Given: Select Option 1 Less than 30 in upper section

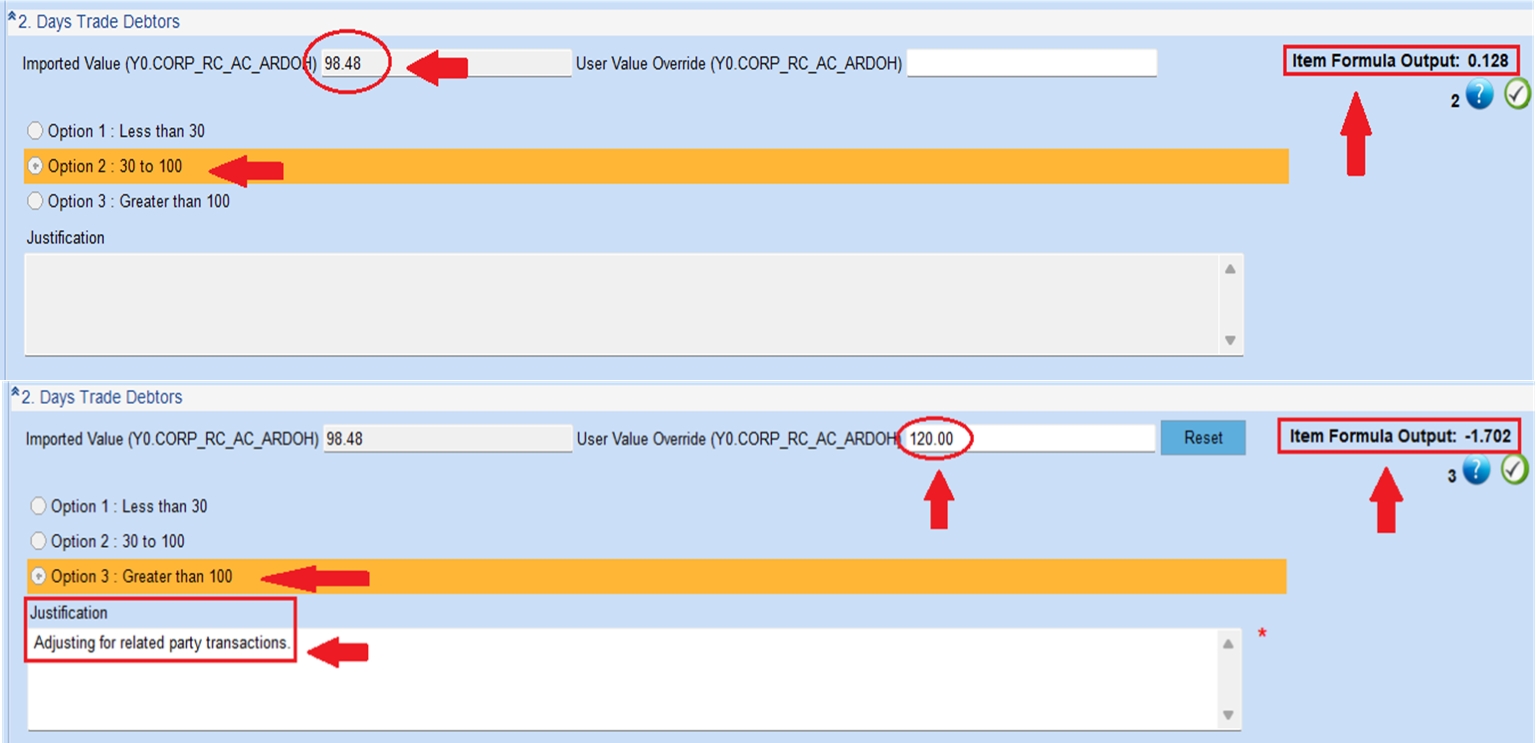Looking at the screenshot, I should (36, 131).
